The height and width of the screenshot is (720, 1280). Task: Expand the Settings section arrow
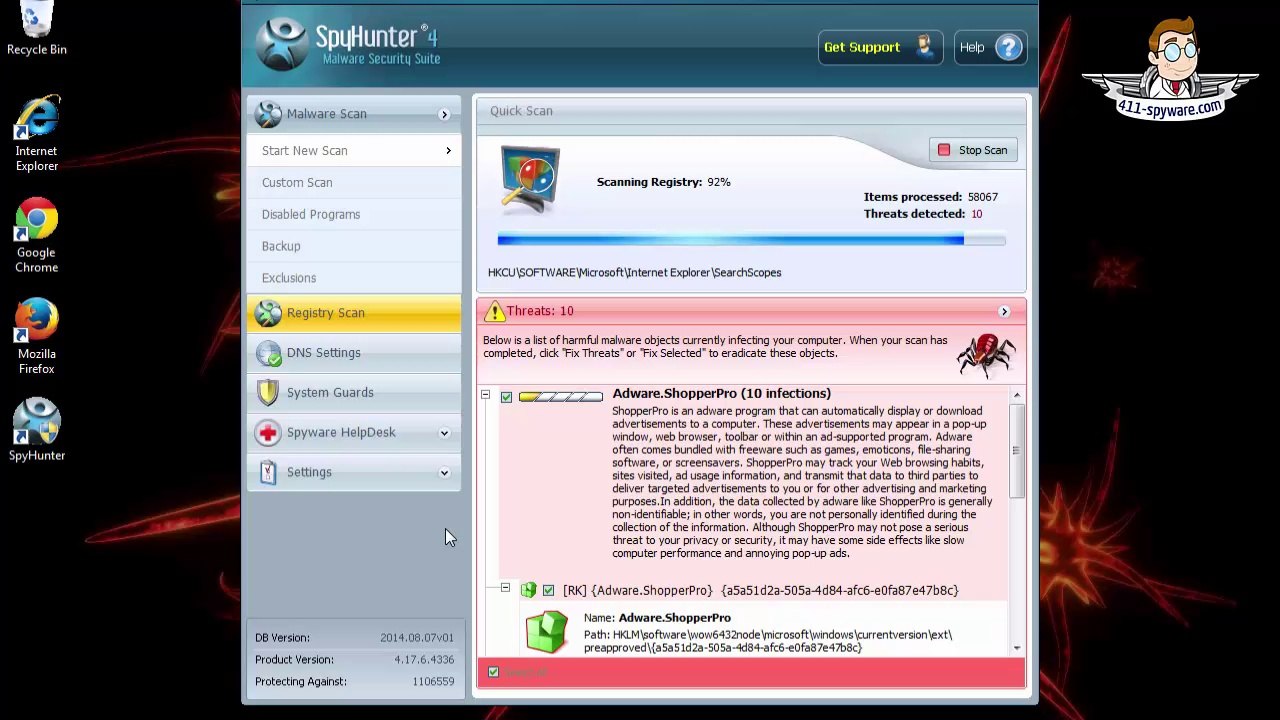click(444, 473)
